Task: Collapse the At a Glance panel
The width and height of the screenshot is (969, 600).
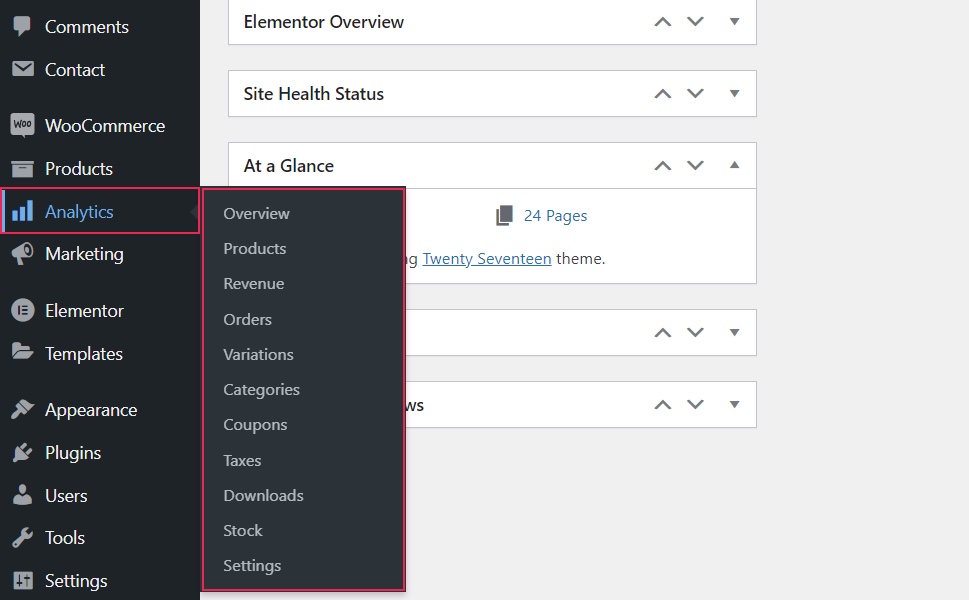Action: point(734,165)
